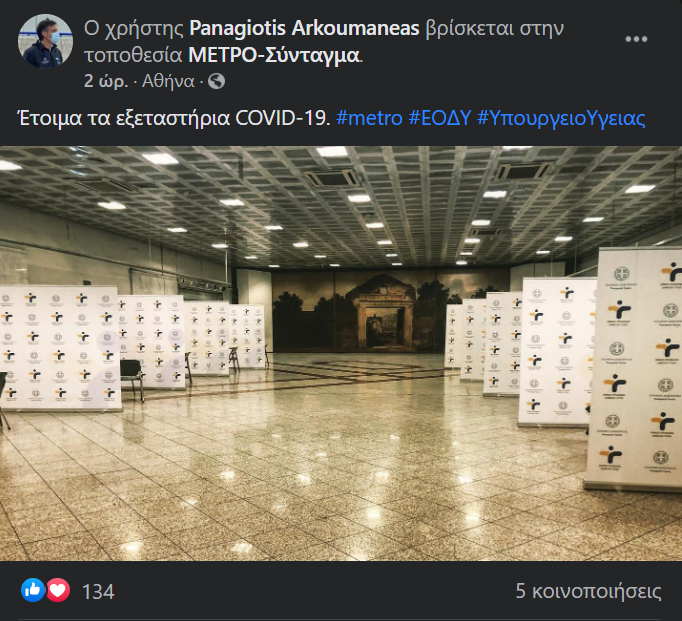Click the large right-side ΕΟΔΥ banner in photo
The width and height of the screenshot is (682, 621).
pos(634,370)
